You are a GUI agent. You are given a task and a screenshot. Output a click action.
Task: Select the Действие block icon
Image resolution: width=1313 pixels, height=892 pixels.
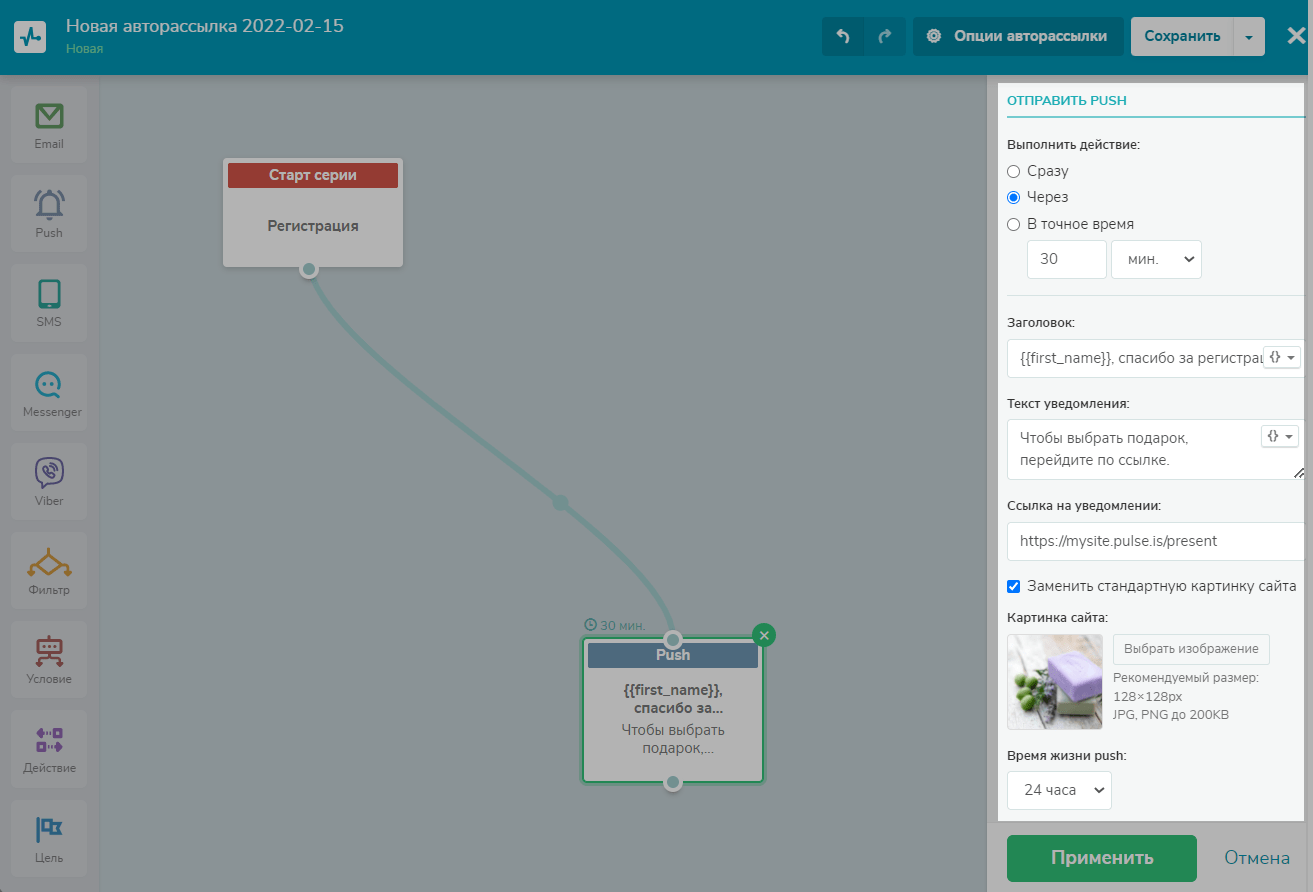click(49, 741)
